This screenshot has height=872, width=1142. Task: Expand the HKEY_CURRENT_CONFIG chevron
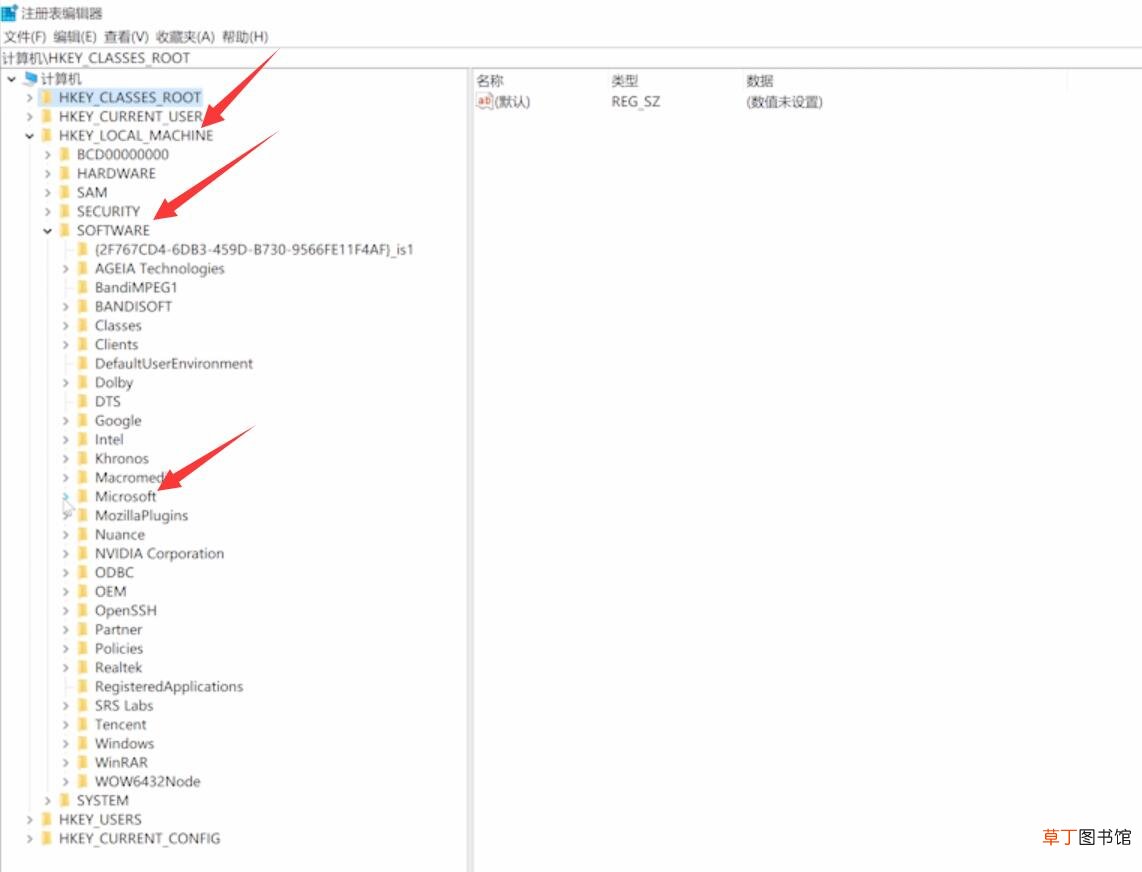click(29, 838)
